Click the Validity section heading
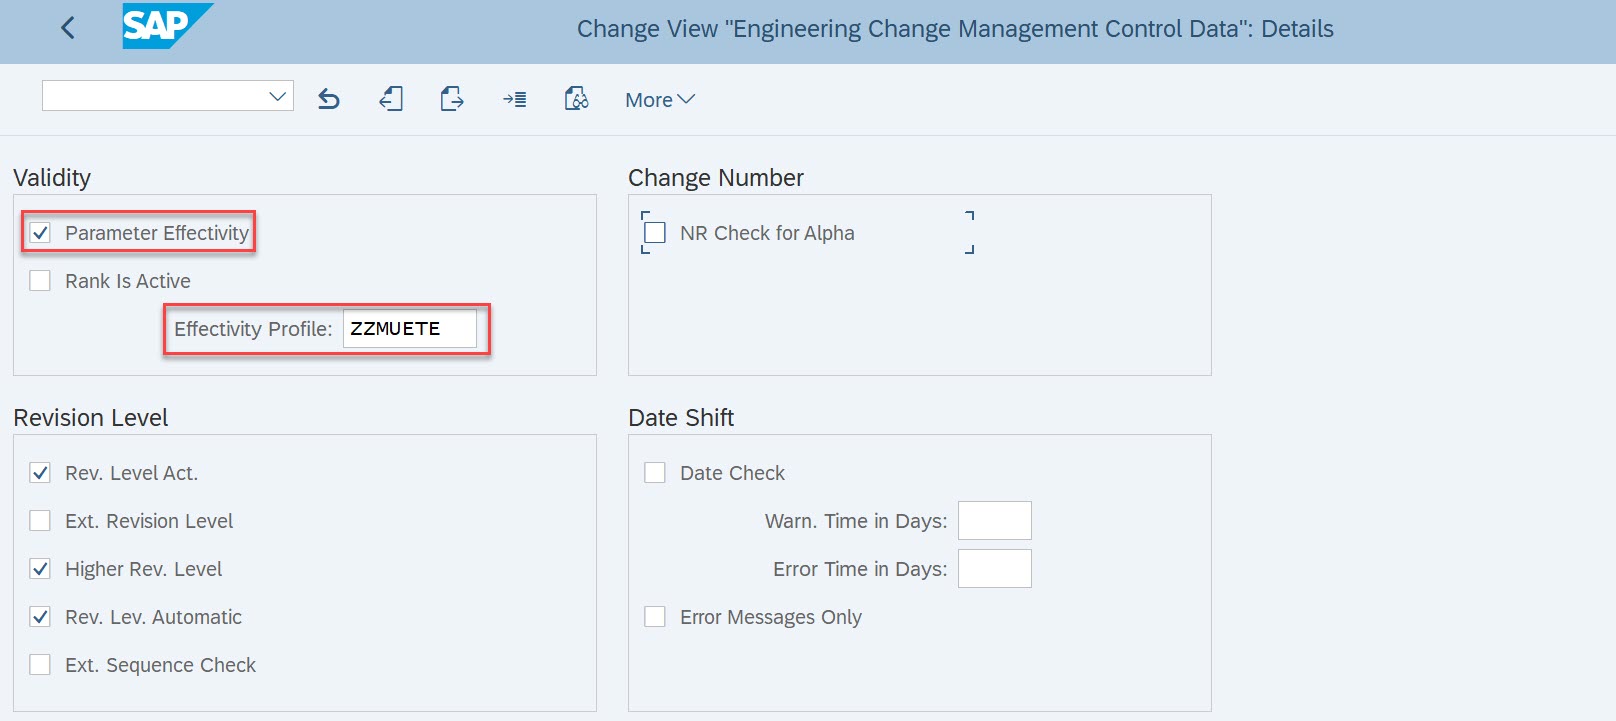This screenshot has height=721, width=1616. [52, 178]
